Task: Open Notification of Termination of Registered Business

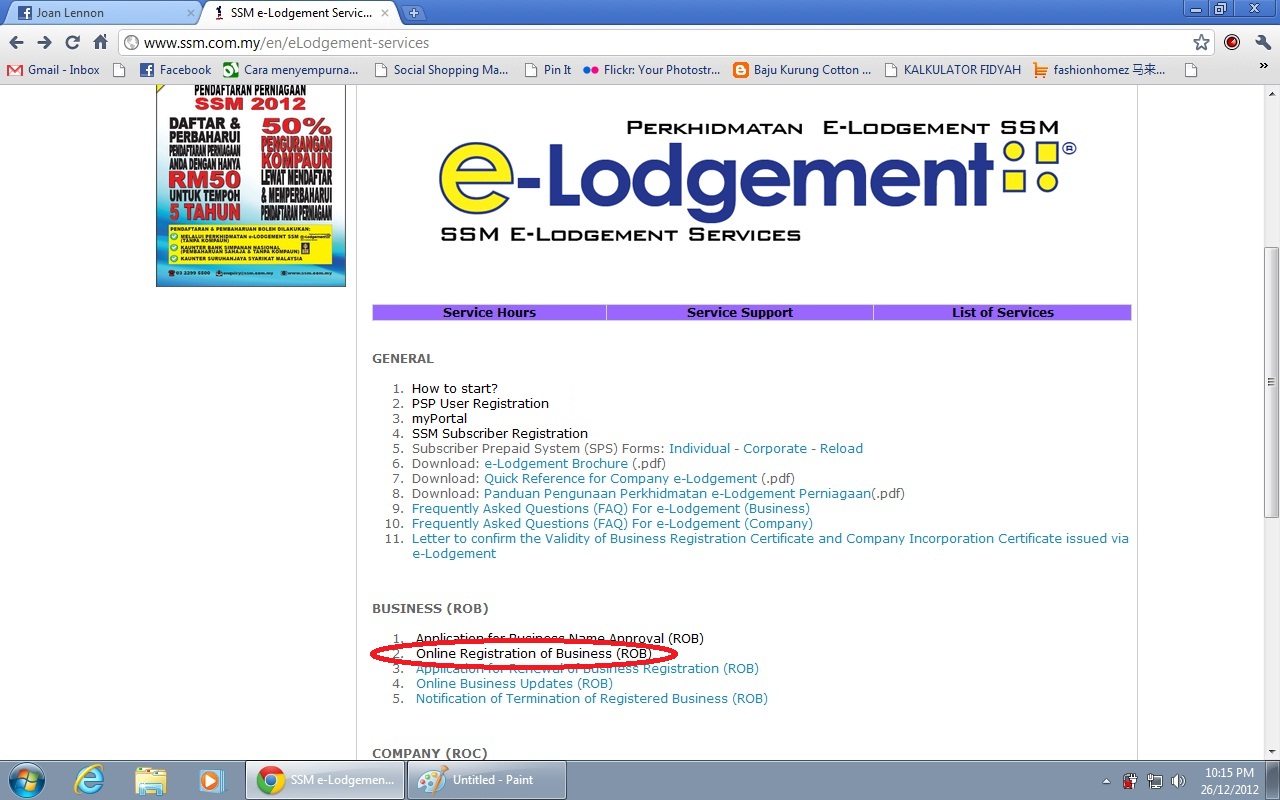Action: pos(592,698)
